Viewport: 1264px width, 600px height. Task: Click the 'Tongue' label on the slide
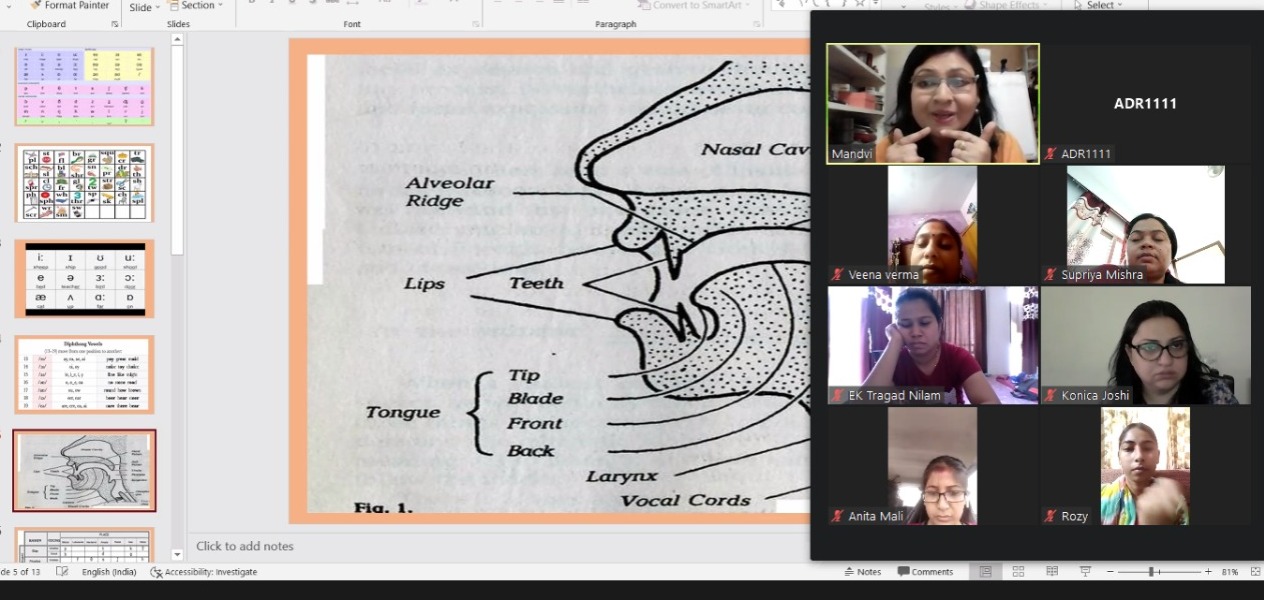tap(402, 412)
